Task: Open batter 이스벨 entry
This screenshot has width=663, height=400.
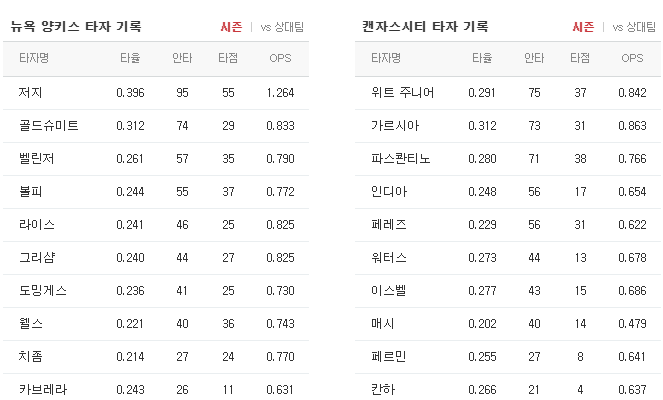Action: [x=508, y=291]
